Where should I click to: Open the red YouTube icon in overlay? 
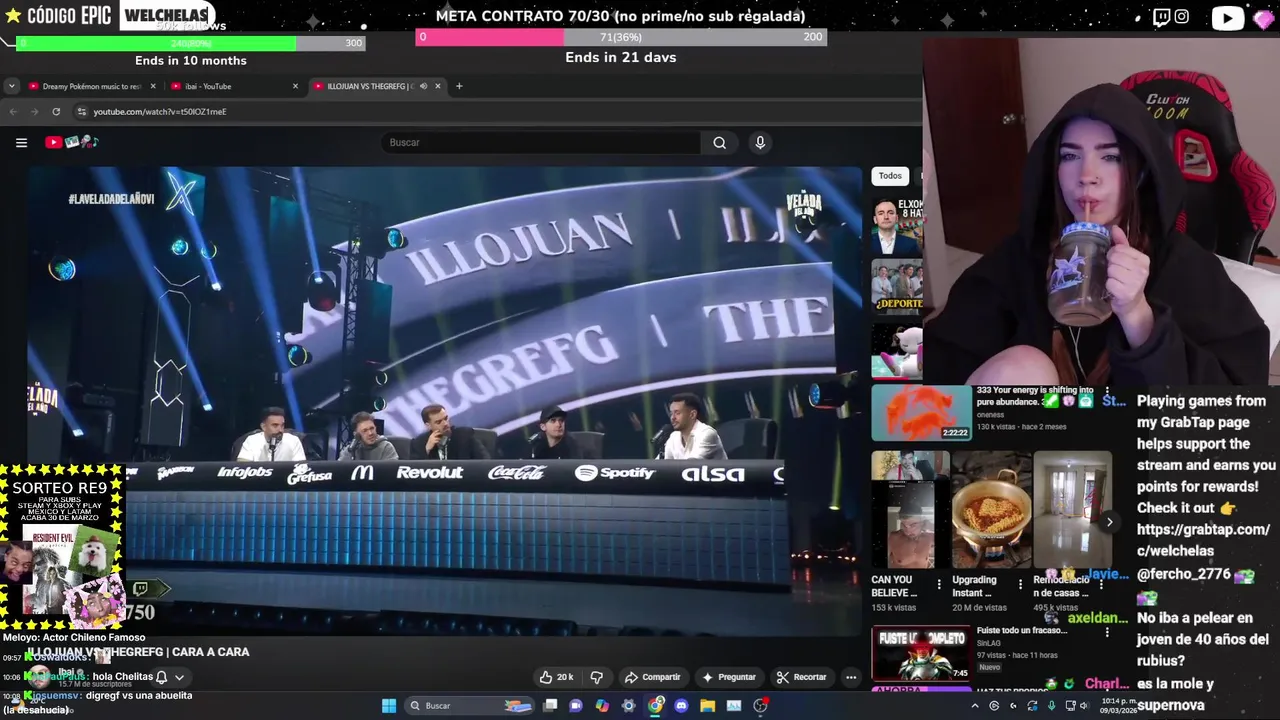[1227, 18]
